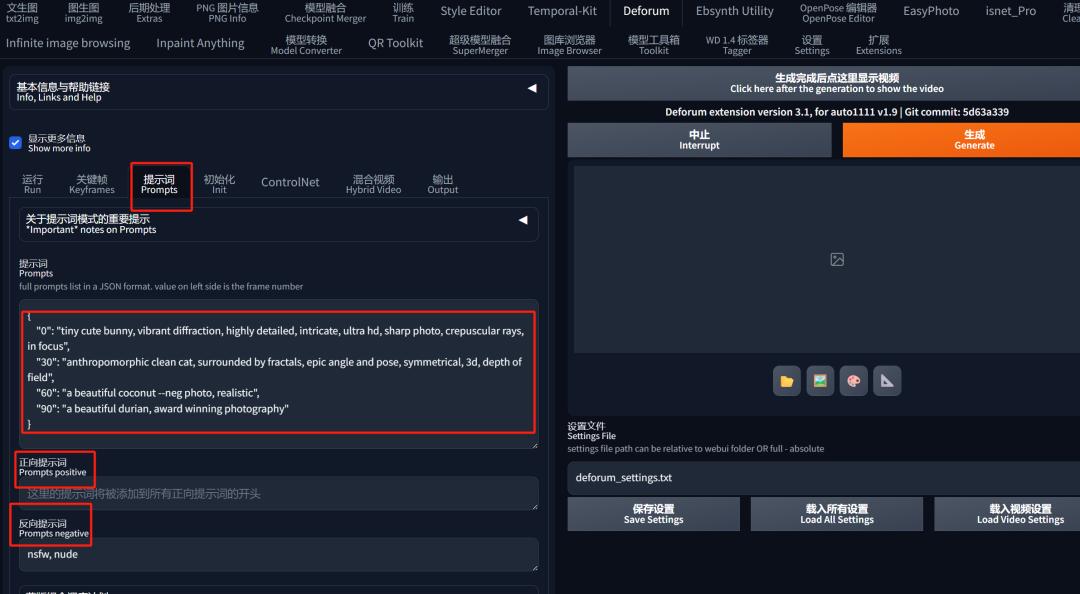Click the orange Generate button
Viewport: 1080px width, 594px height.
pyautogui.click(x=962, y=140)
